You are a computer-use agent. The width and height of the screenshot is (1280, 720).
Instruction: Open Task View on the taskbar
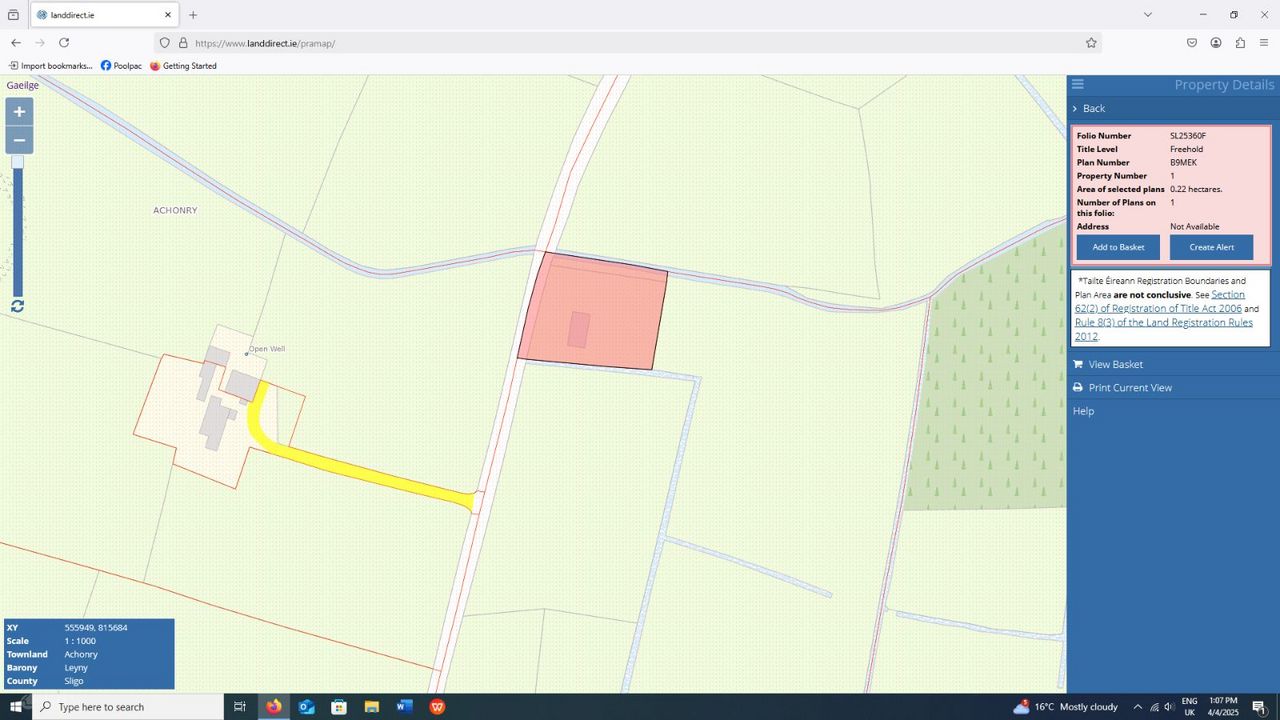pyautogui.click(x=240, y=707)
